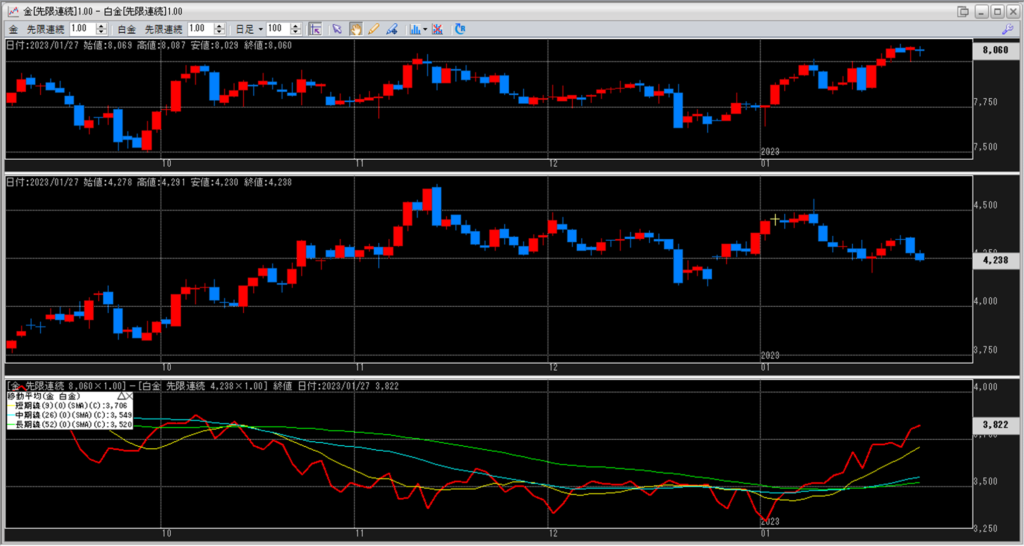This screenshot has height=546, width=1024.
Task: Close the 移動平均 legend box
Action: click(x=131, y=396)
